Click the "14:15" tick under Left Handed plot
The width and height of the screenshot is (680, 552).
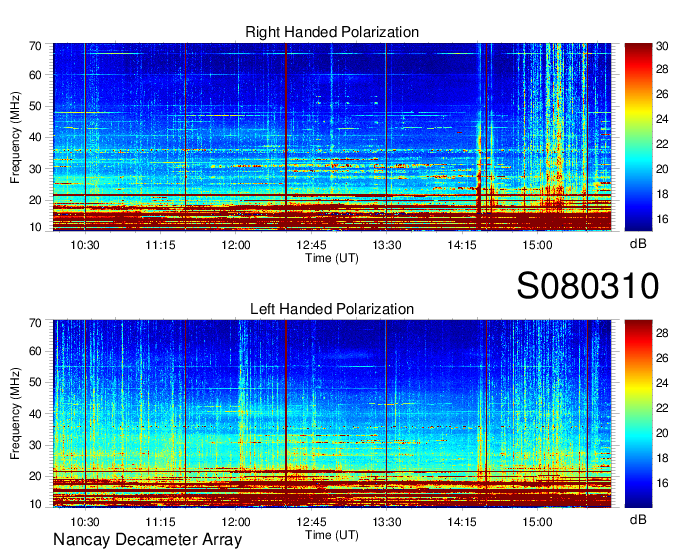coord(462,522)
